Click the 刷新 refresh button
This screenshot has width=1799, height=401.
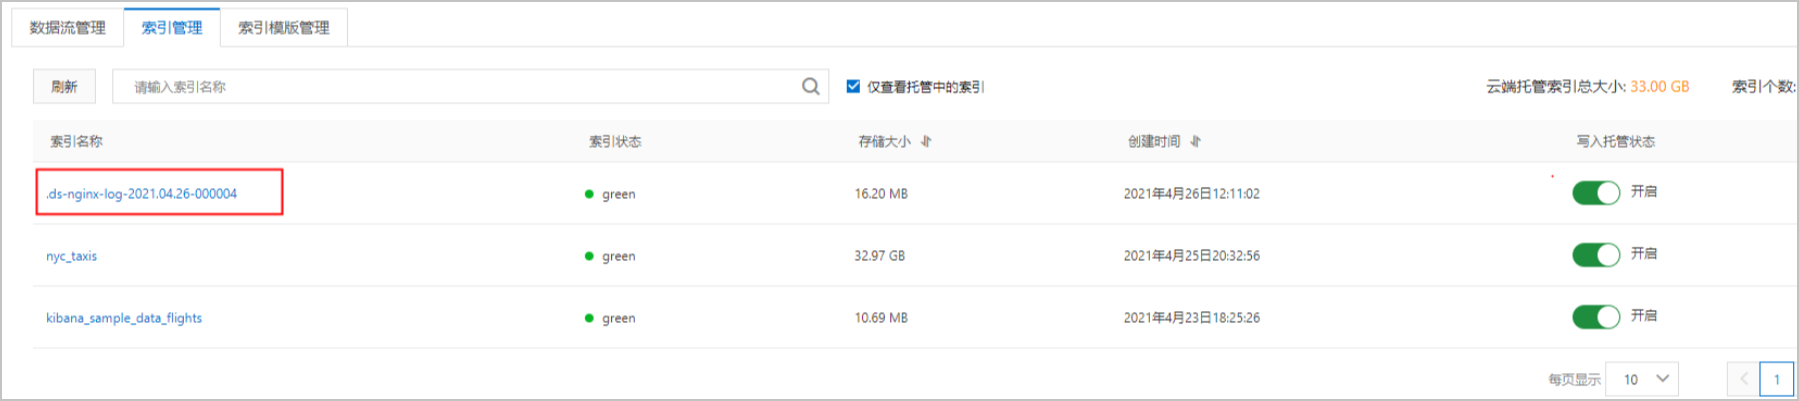click(64, 87)
